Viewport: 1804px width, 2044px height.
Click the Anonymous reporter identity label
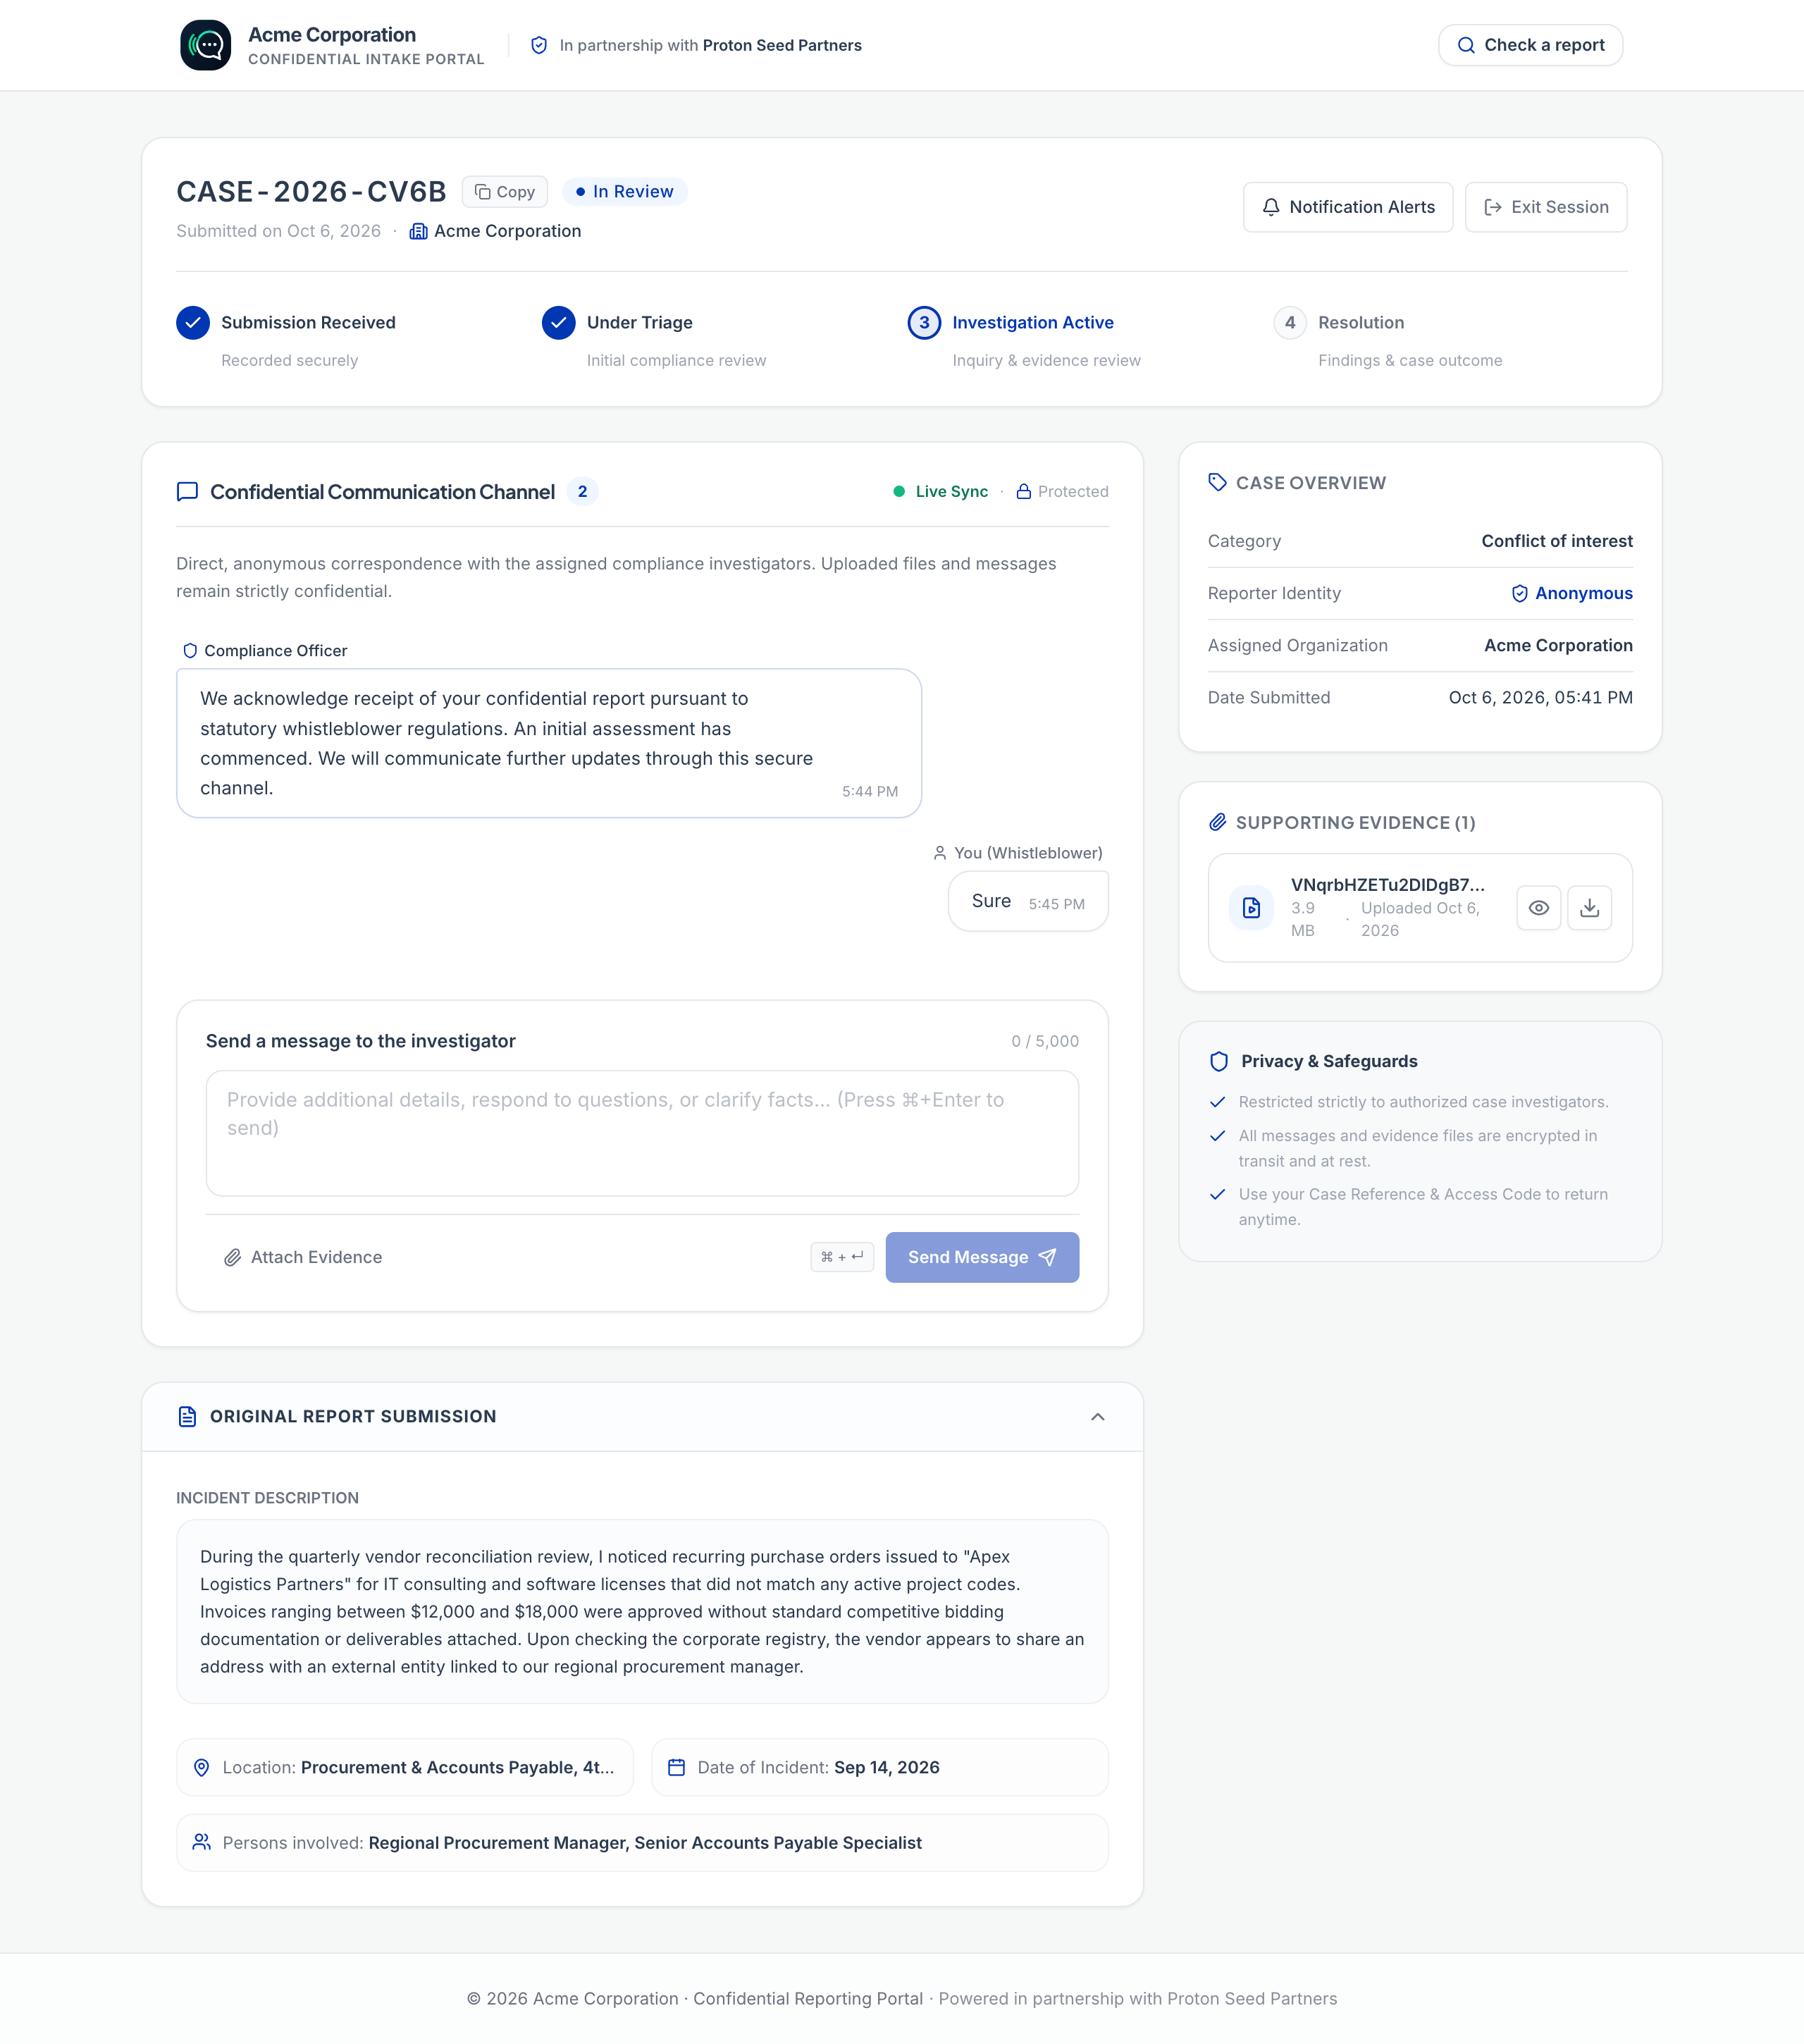pos(1572,594)
